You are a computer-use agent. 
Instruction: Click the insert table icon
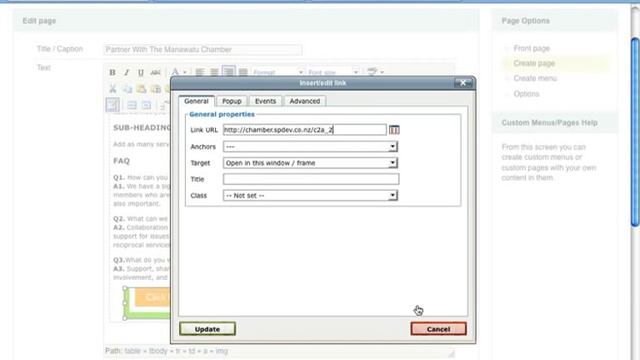pyautogui.click(x=113, y=105)
